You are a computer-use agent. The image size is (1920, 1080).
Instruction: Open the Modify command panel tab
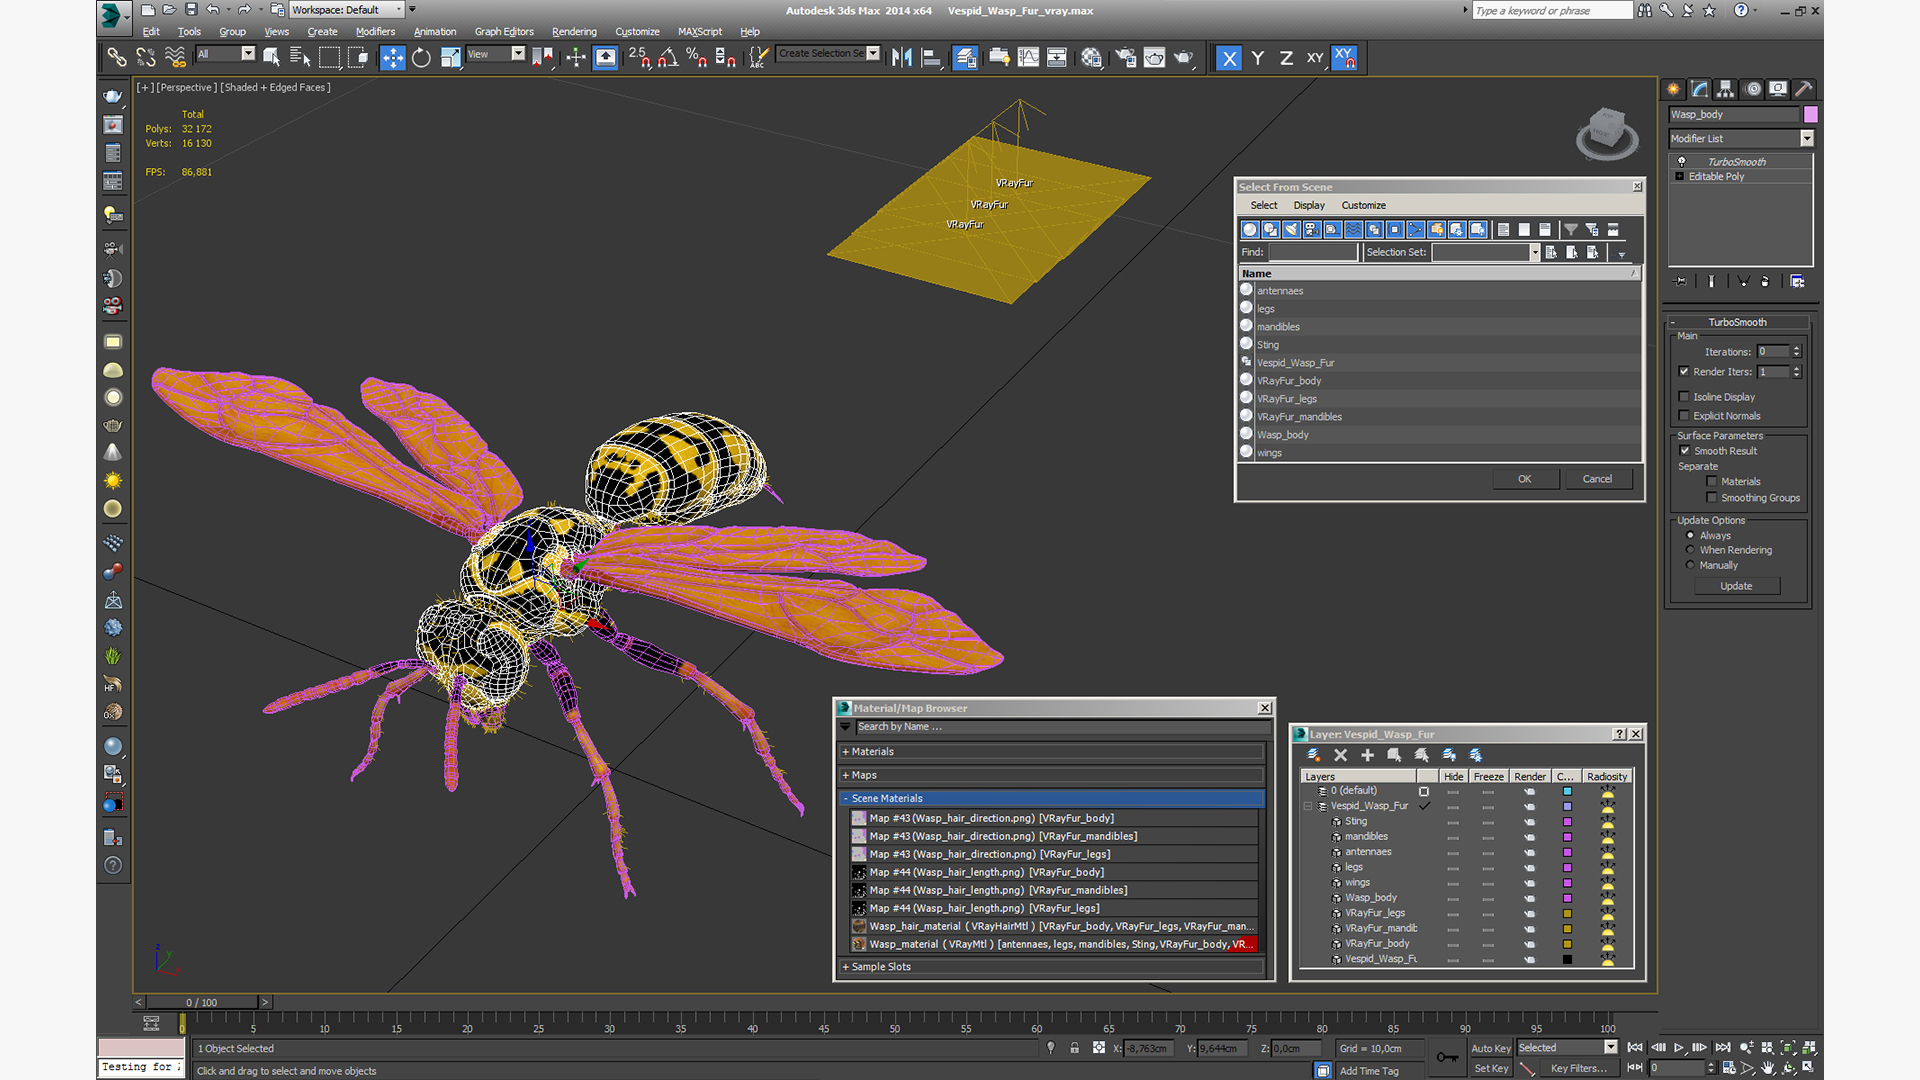1699,89
